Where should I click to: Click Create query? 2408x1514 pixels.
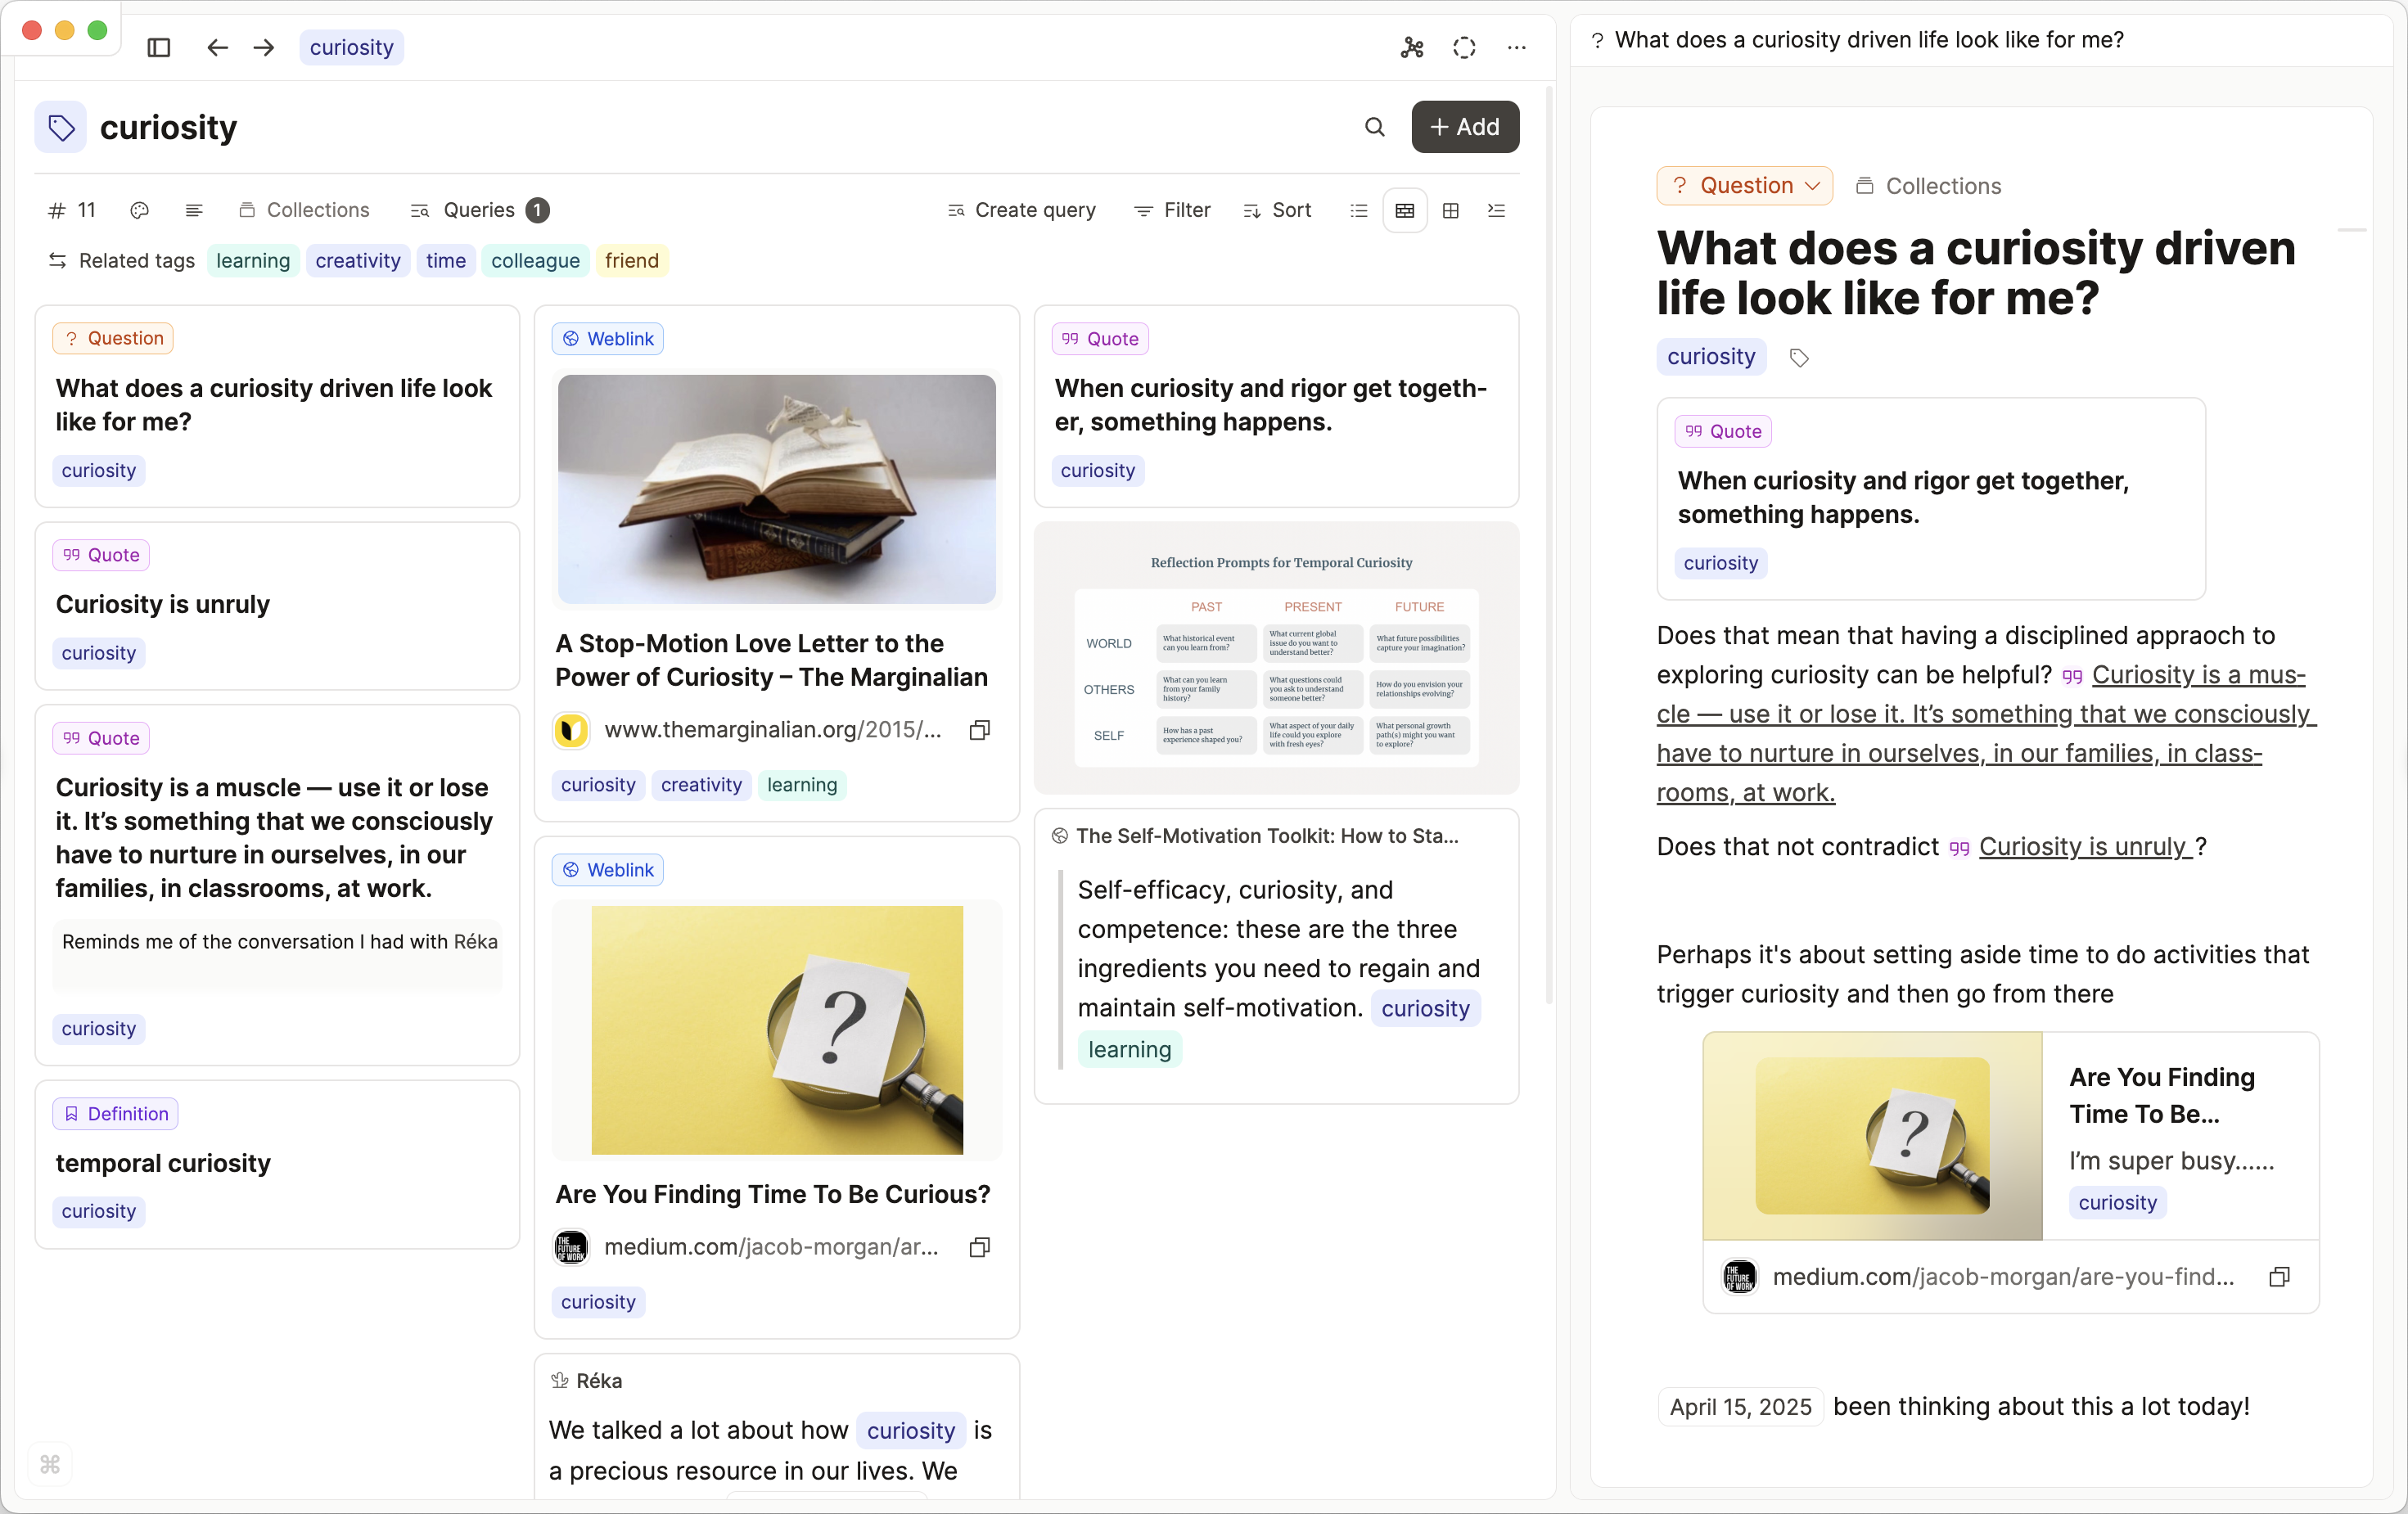pos(1021,210)
